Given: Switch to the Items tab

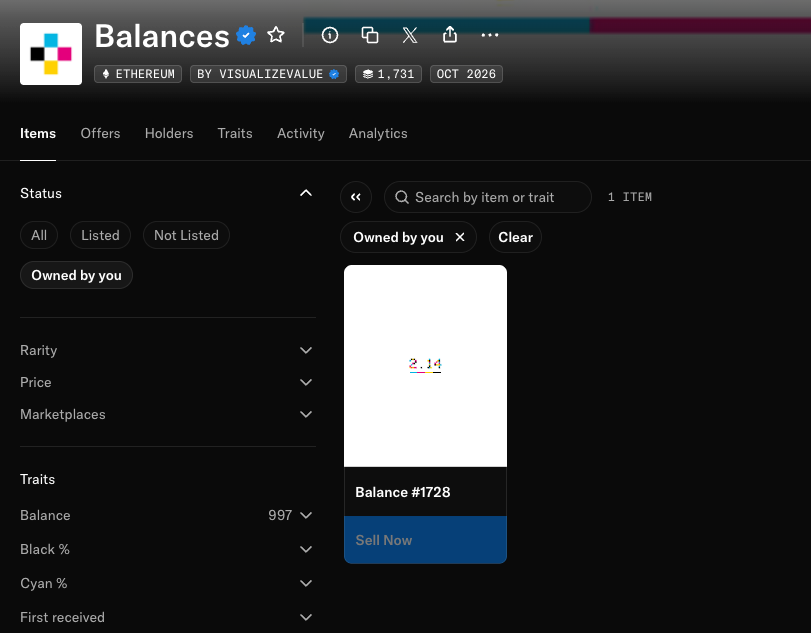Looking at the screenshot, I should [38, 133].
